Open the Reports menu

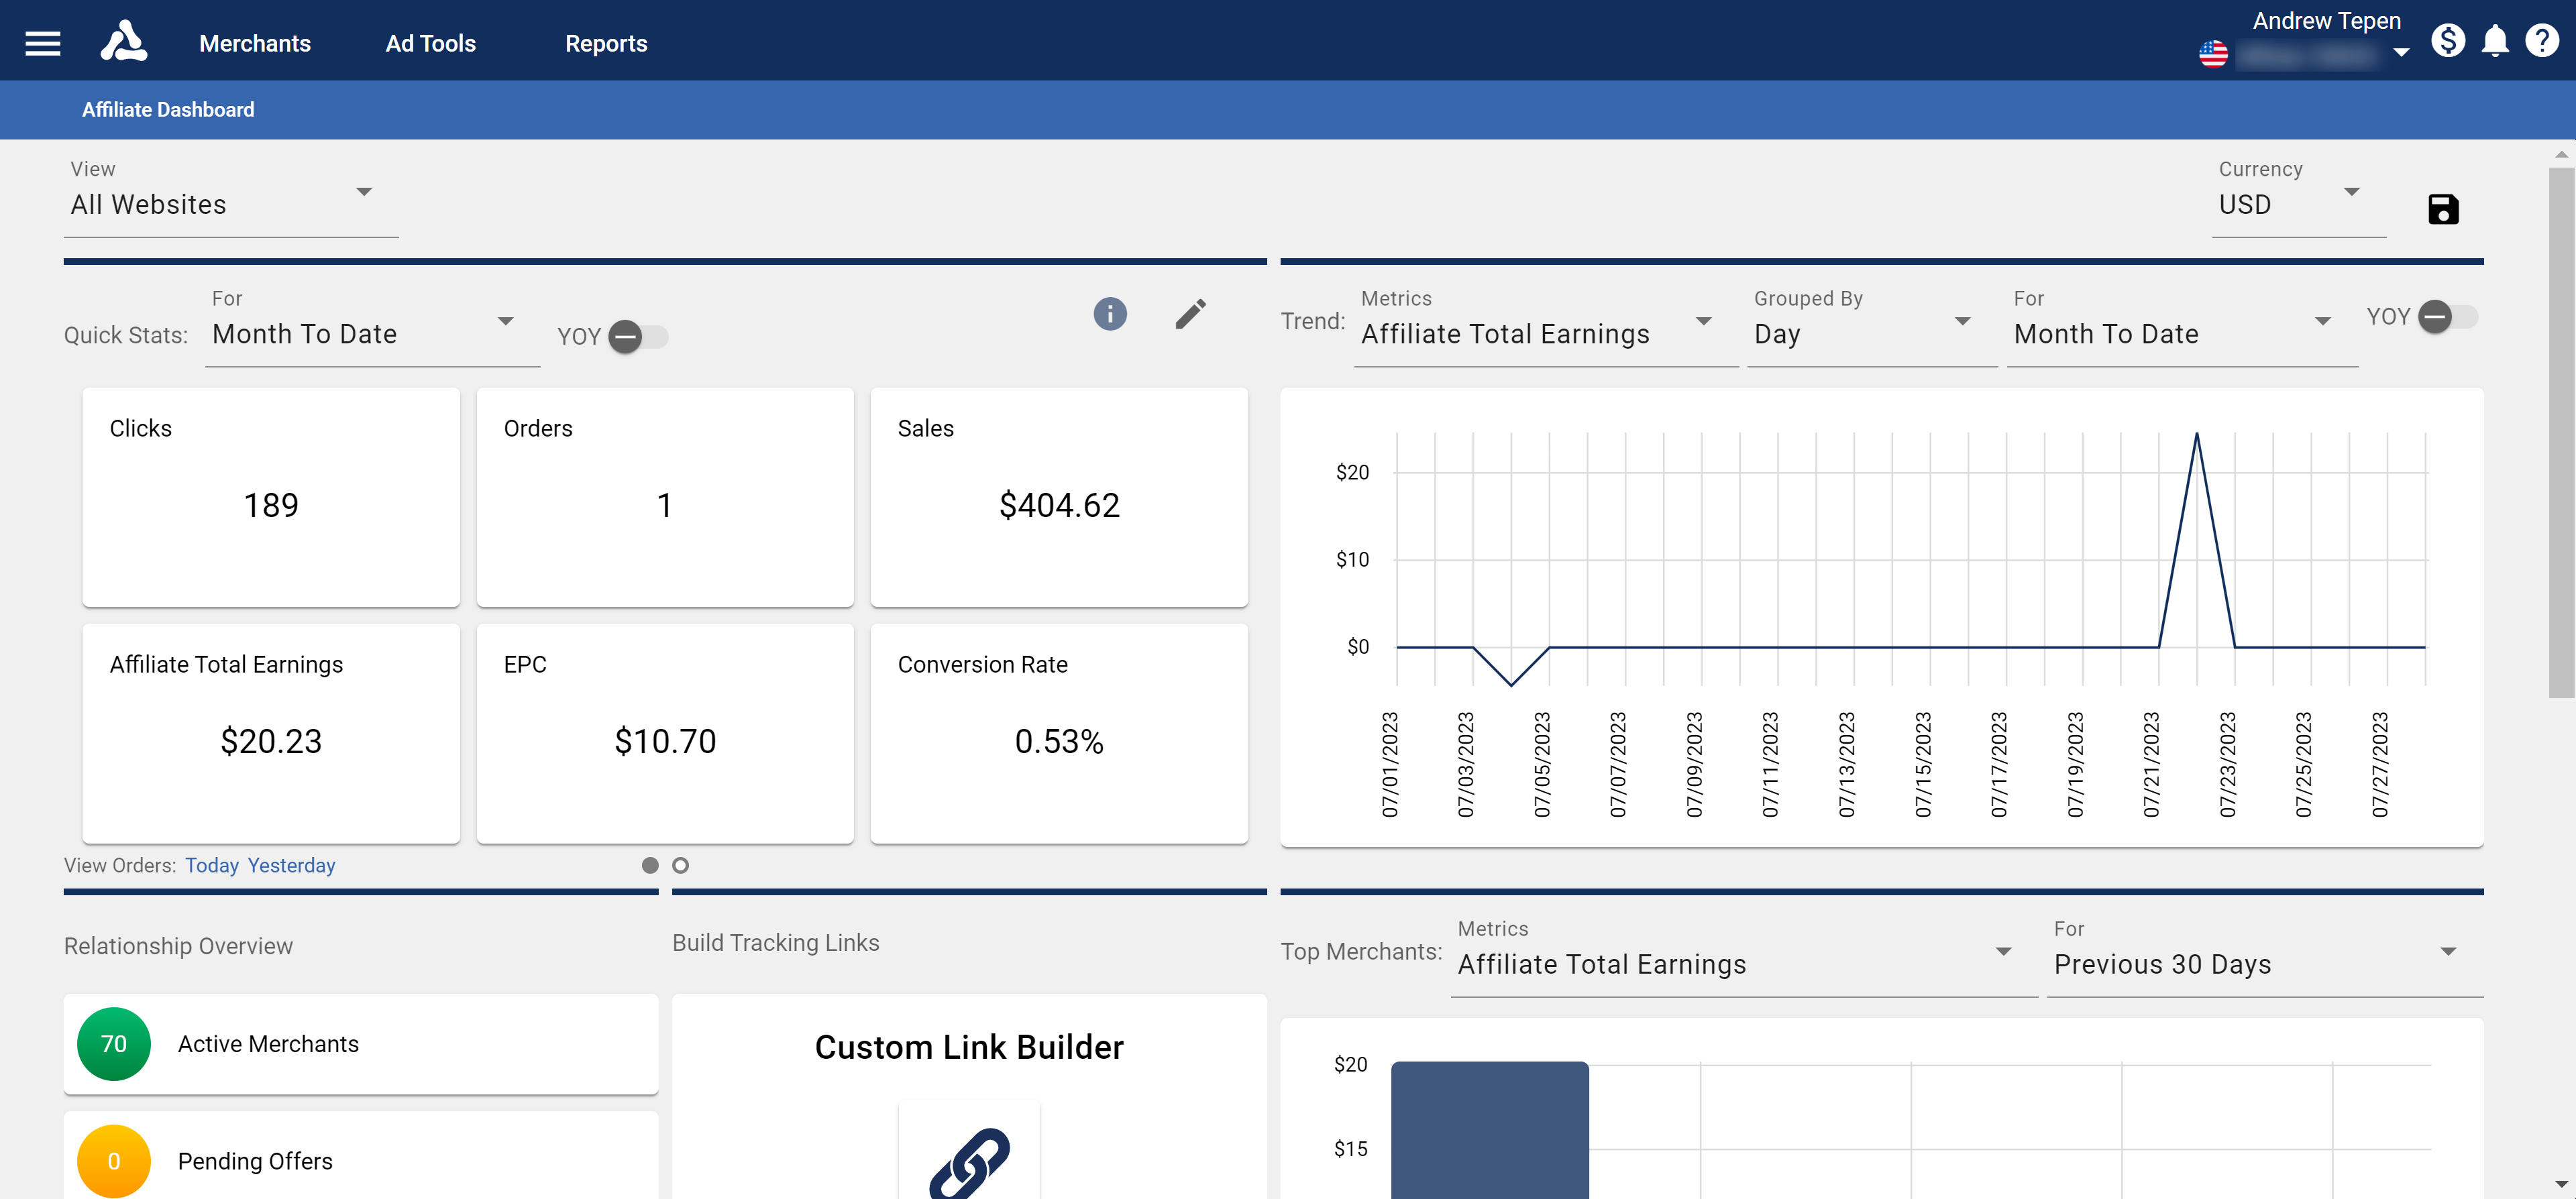(x=606, y=43)
